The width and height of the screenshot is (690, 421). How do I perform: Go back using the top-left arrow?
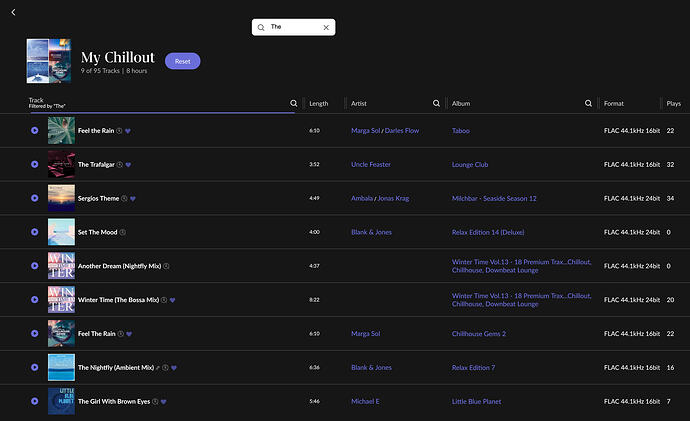[x=13, y=12]
